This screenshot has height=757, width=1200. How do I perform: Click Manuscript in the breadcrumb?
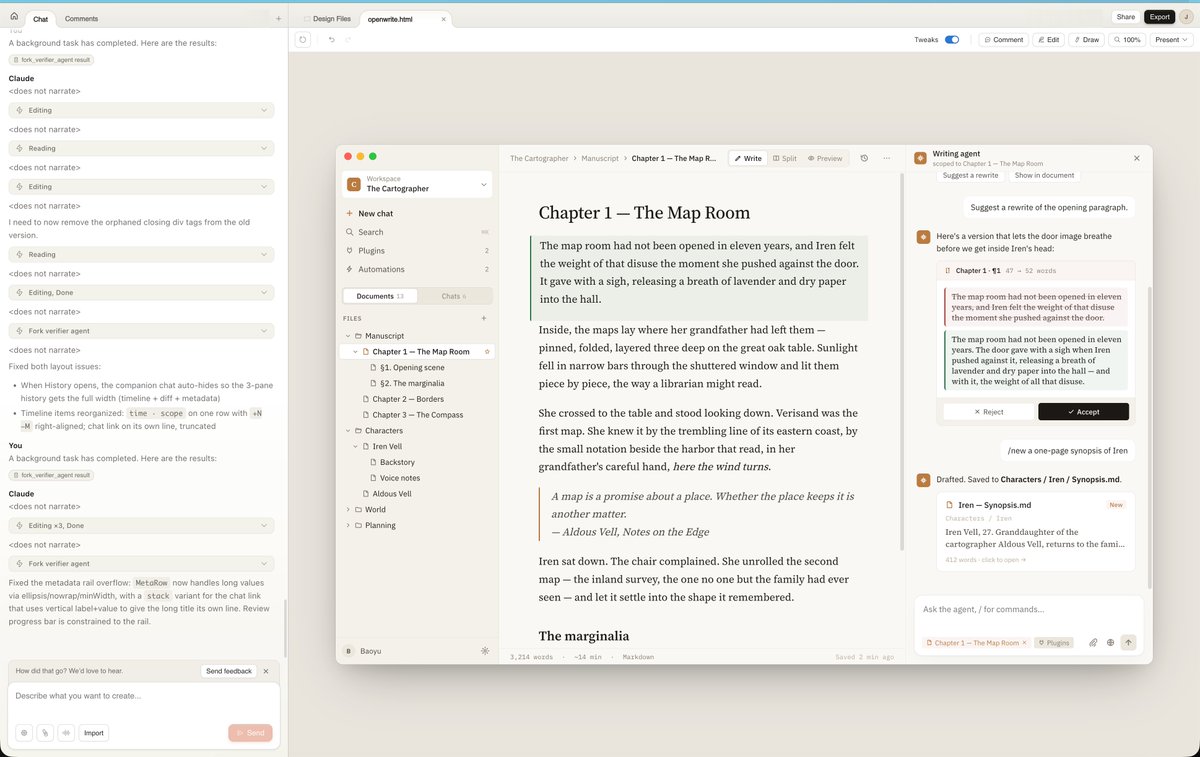[599, 158]
